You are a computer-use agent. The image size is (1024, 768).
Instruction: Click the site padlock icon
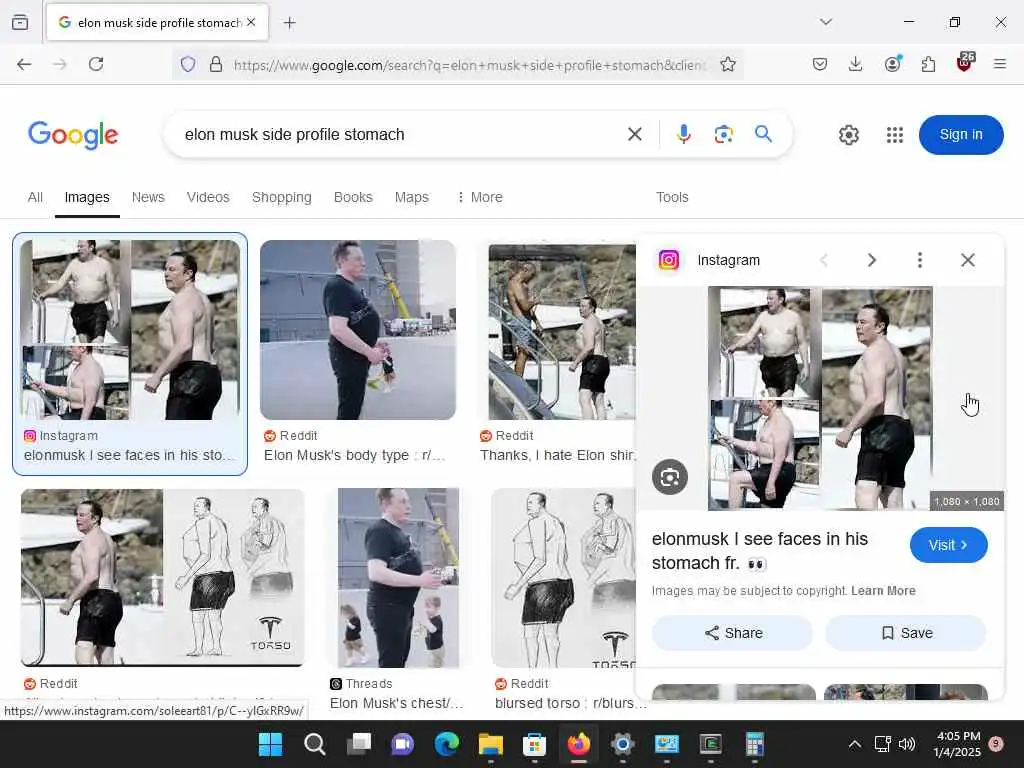216,65
